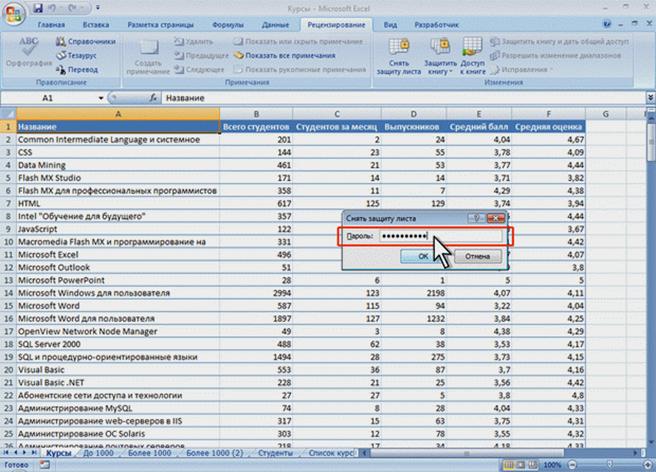Switch to Page Layout view in status bar
The width and height of the screenshot is (656, 472).
click(521, 465)
